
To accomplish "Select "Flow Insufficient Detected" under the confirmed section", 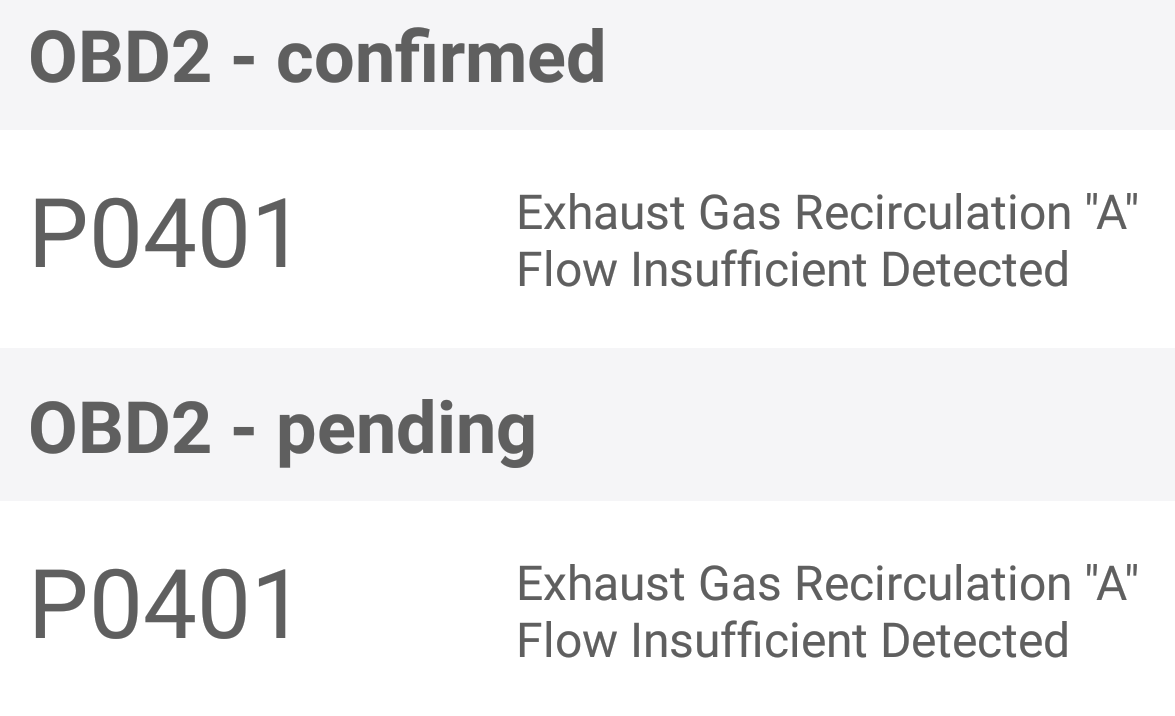I will [x=792, y=270].
